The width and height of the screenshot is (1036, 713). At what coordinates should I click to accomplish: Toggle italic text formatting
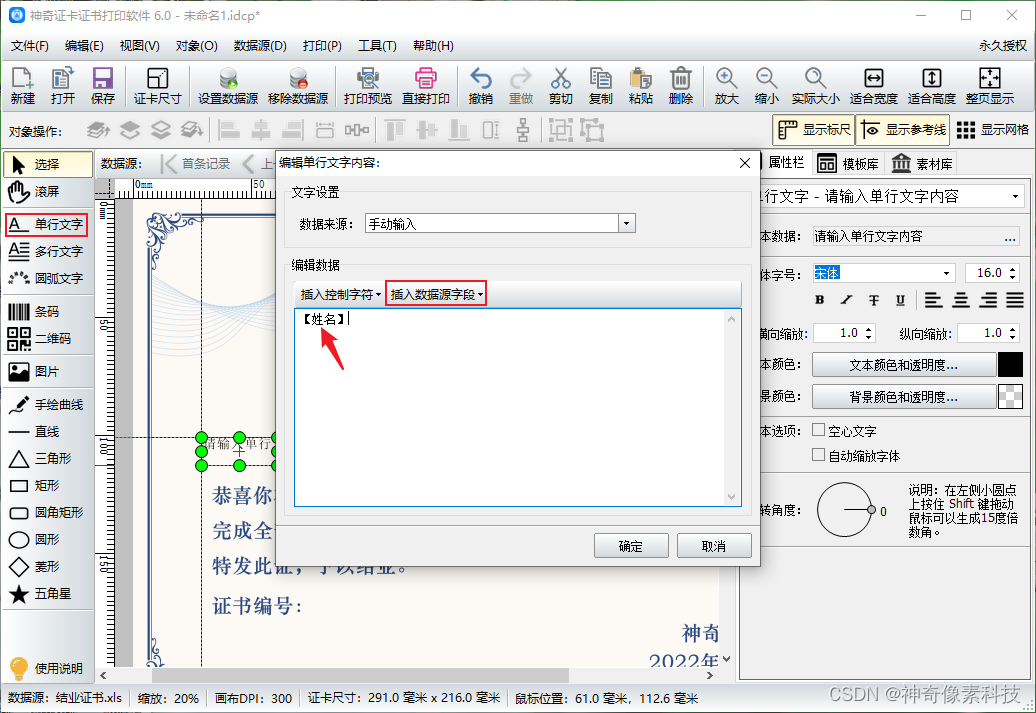tap(846, 300)
